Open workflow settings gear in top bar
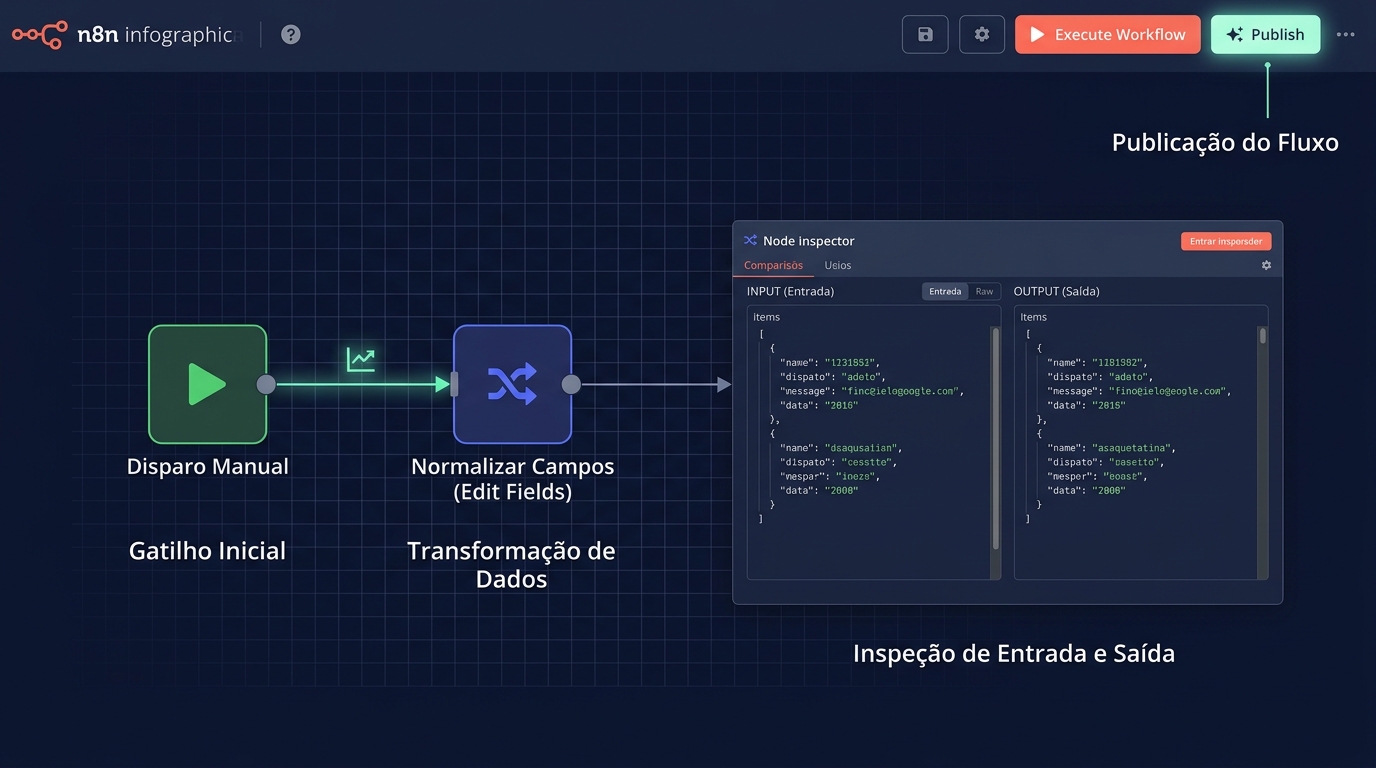 (x=982, y=34)
